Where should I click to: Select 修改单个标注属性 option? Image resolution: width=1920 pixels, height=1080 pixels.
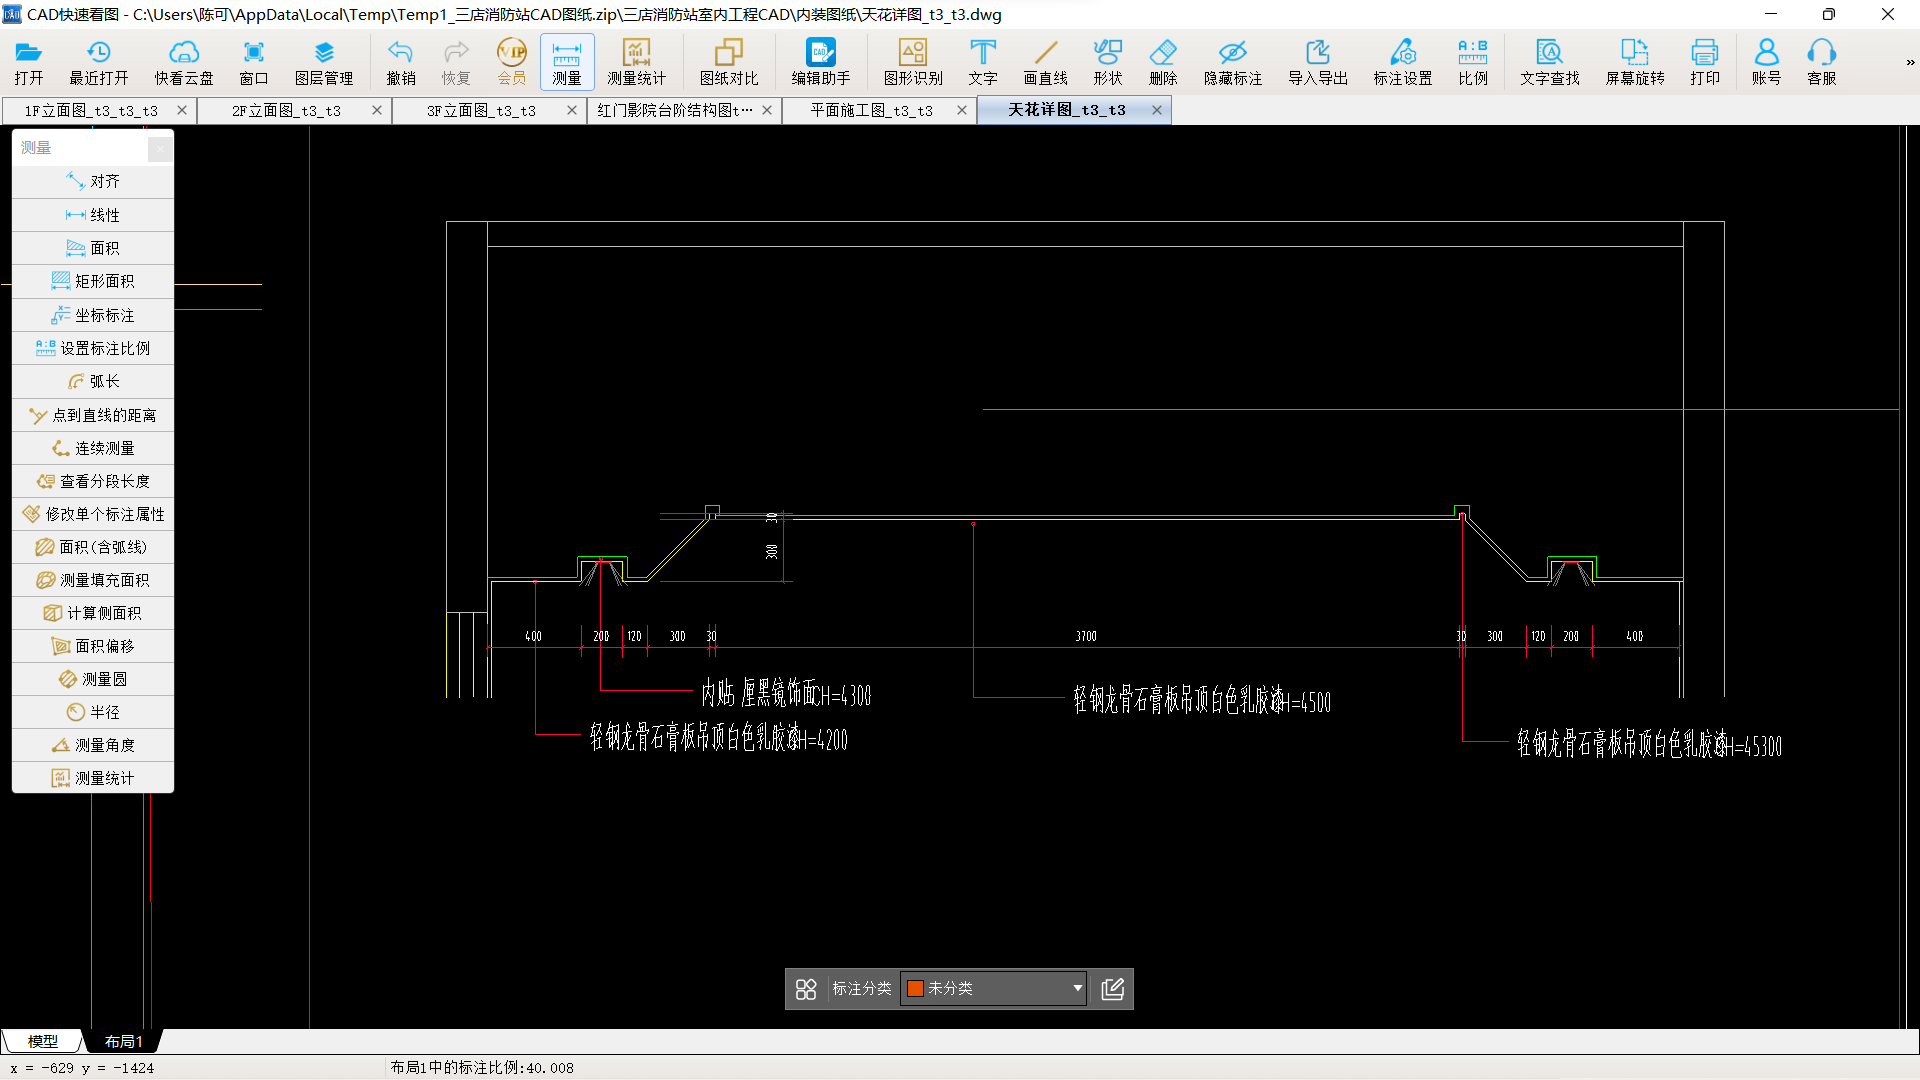point(93,514)
